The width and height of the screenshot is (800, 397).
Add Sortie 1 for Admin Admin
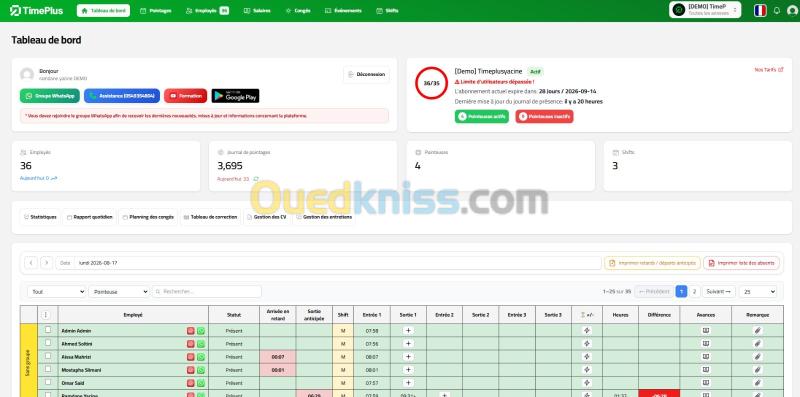(408, 331)
